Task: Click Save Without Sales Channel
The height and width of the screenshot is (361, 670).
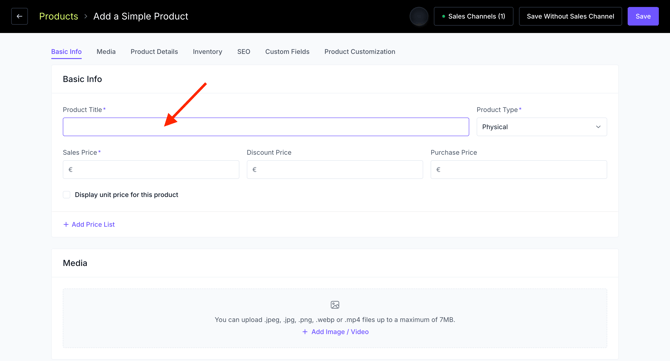Action: [x=570, y=16]
